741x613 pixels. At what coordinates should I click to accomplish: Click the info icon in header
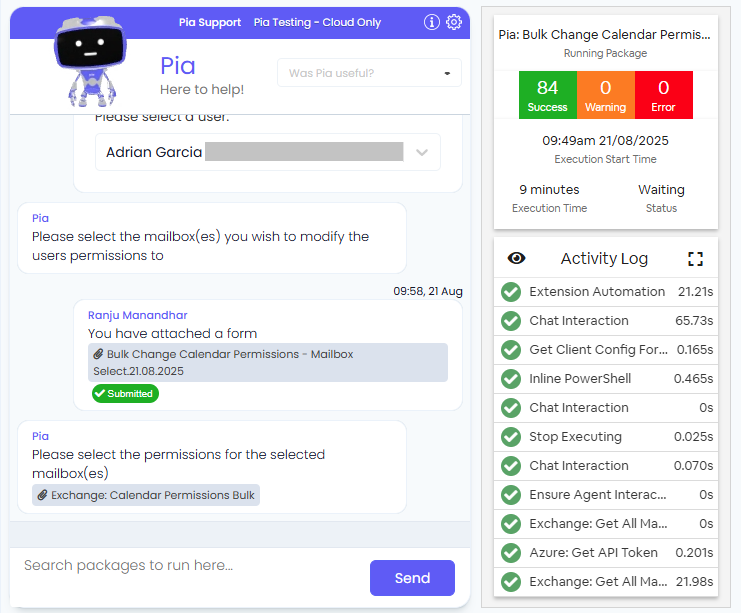[432, 22]
